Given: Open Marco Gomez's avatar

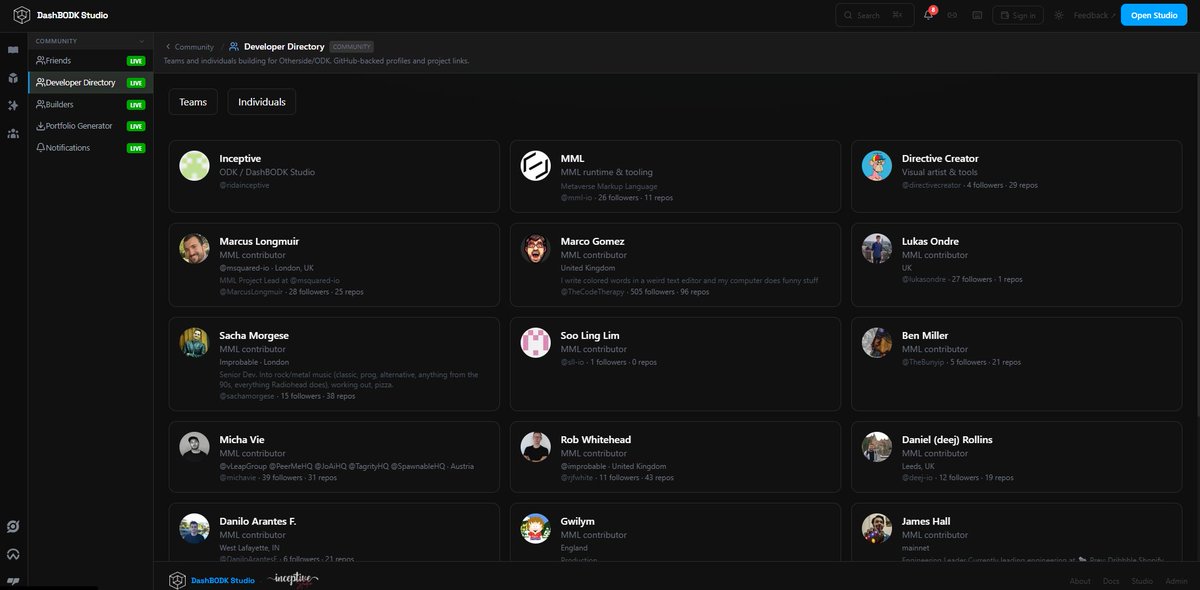Looking at the screenshot, I should point(536,248).
